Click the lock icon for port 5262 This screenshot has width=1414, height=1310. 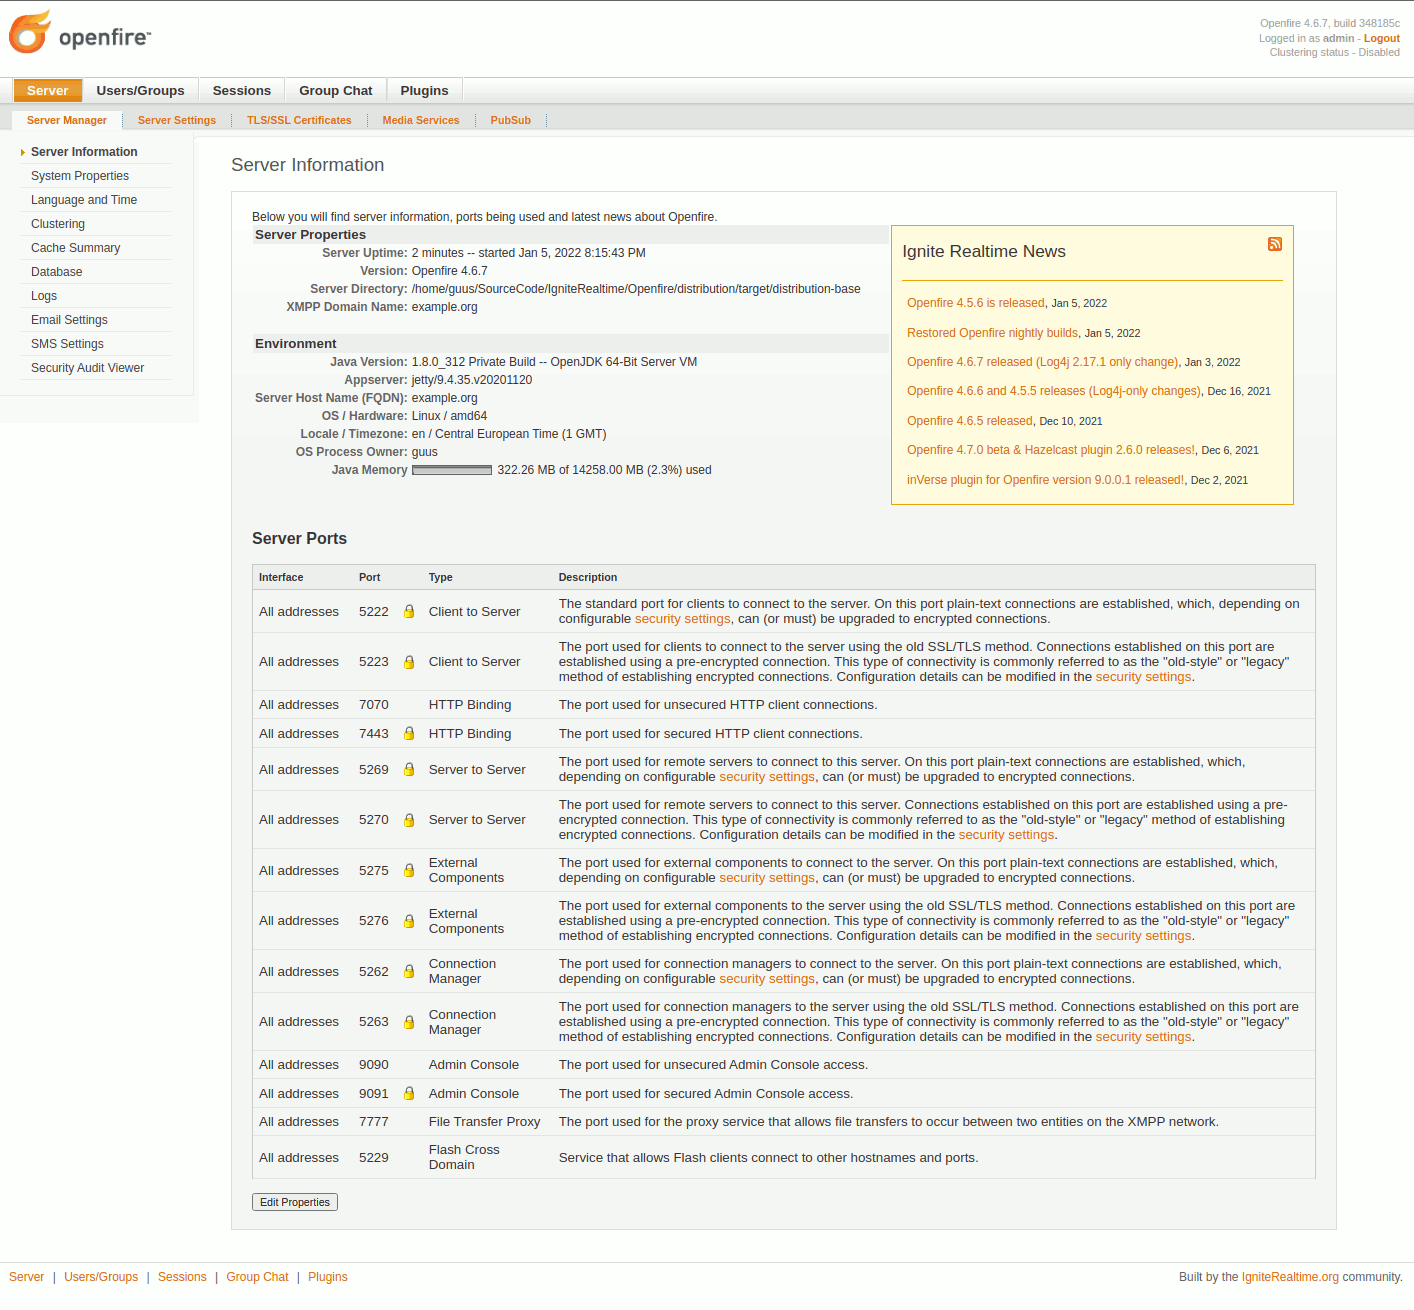pyautogui.click(x=409, y=971)
